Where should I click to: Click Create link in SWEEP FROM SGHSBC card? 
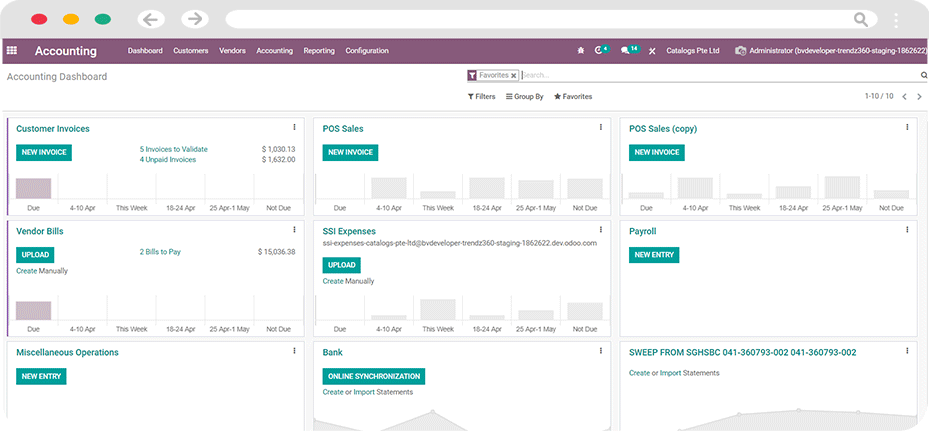point(639,373)
